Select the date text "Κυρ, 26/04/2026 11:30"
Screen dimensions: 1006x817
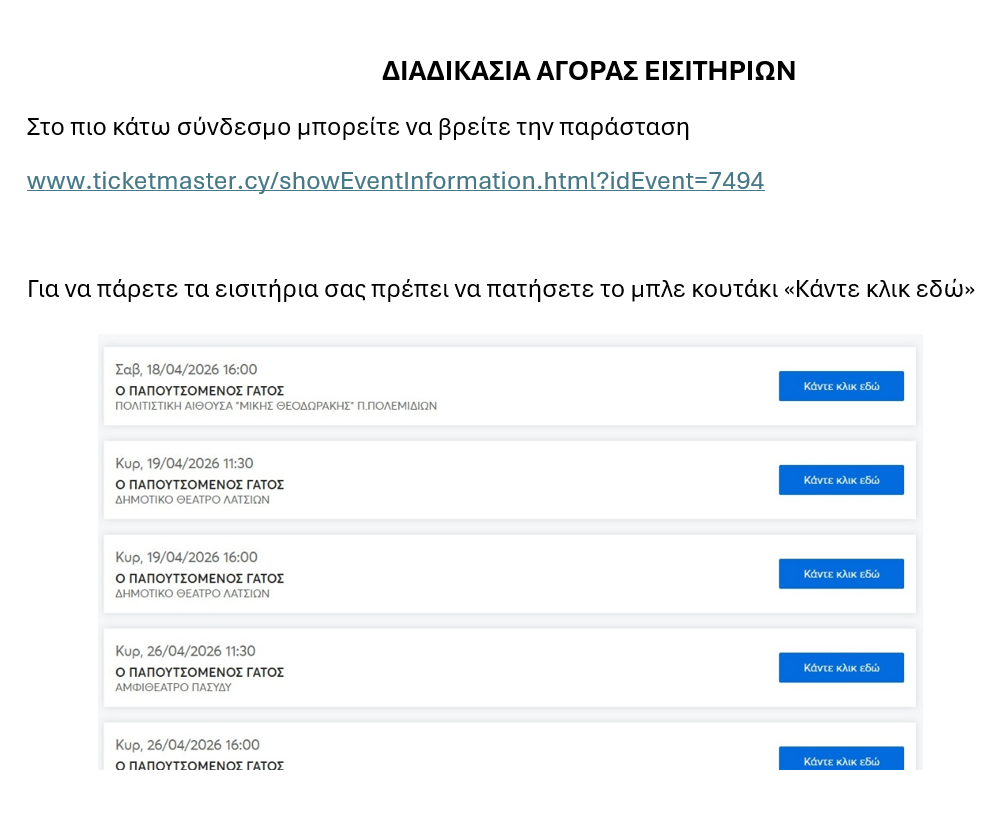tap(186, 651)
